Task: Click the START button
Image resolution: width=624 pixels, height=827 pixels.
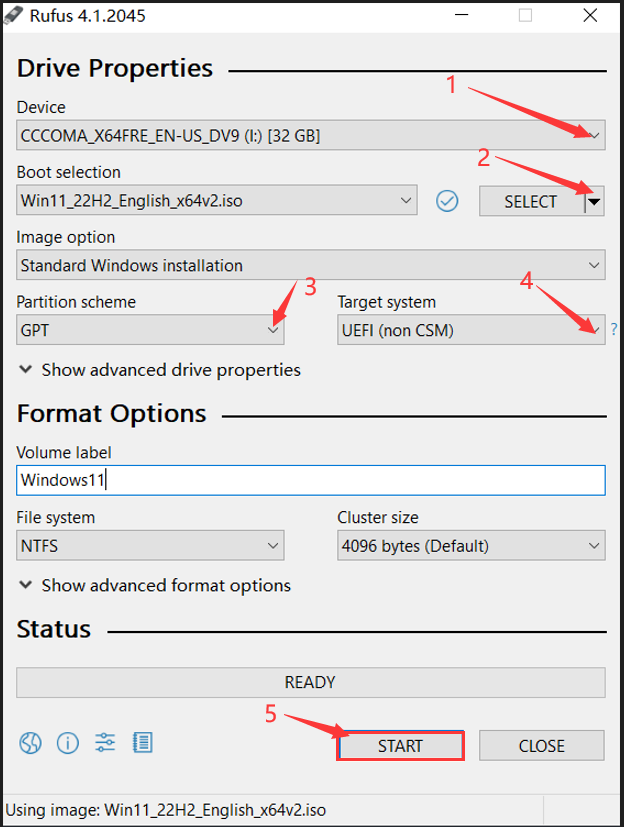Action: pyautogui.click(x=400, y=746)
